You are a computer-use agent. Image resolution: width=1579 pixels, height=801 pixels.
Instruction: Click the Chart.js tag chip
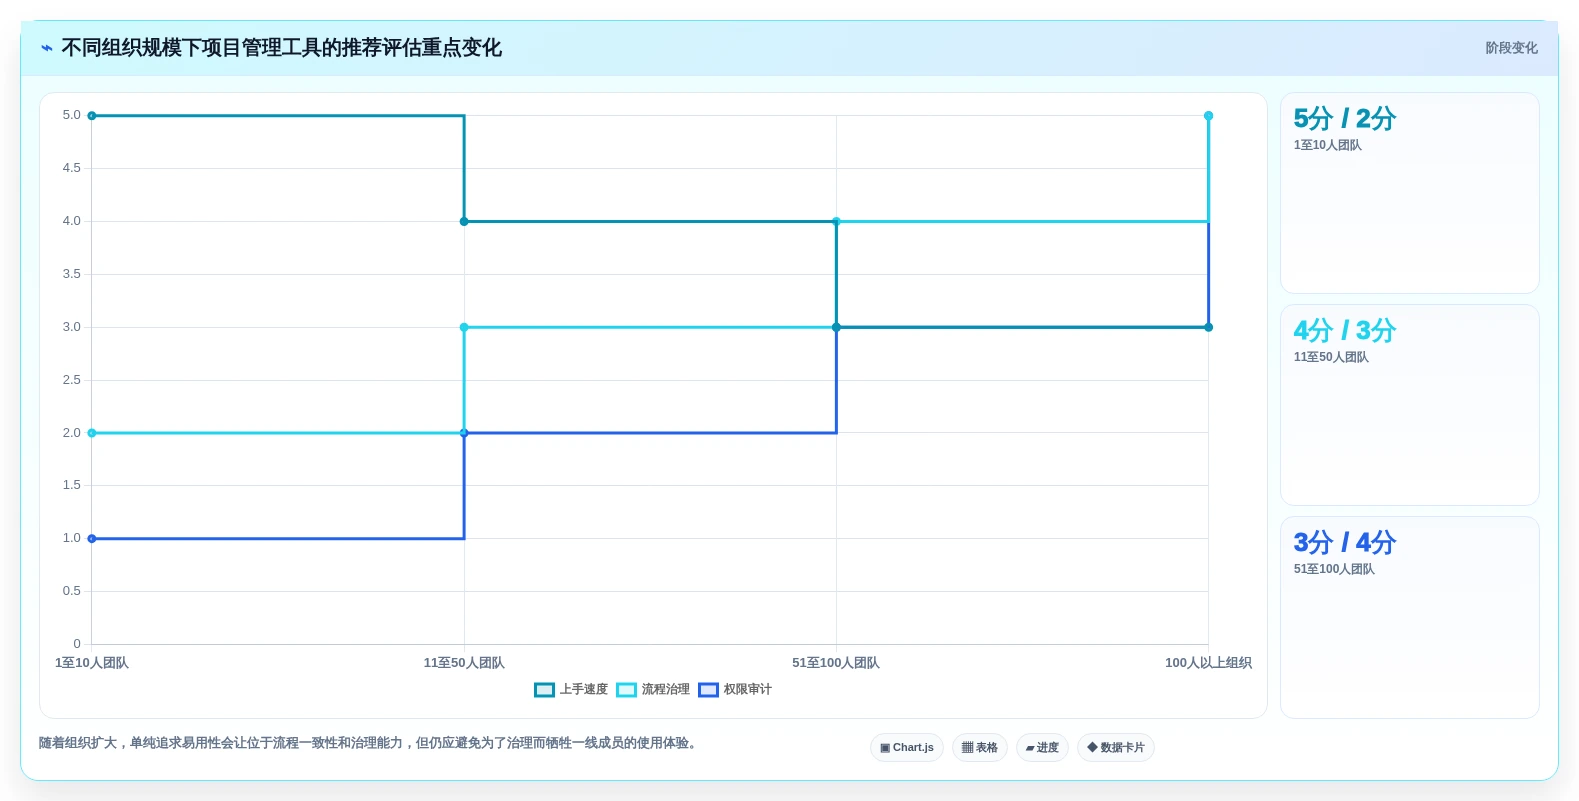click(x=907, y=748)
